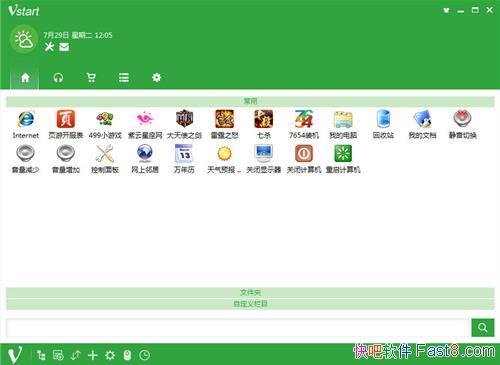Viewport: 500px width, 365px height.
Task: Launch the 页游开服表 shortcut
Action: pos(66,119)
